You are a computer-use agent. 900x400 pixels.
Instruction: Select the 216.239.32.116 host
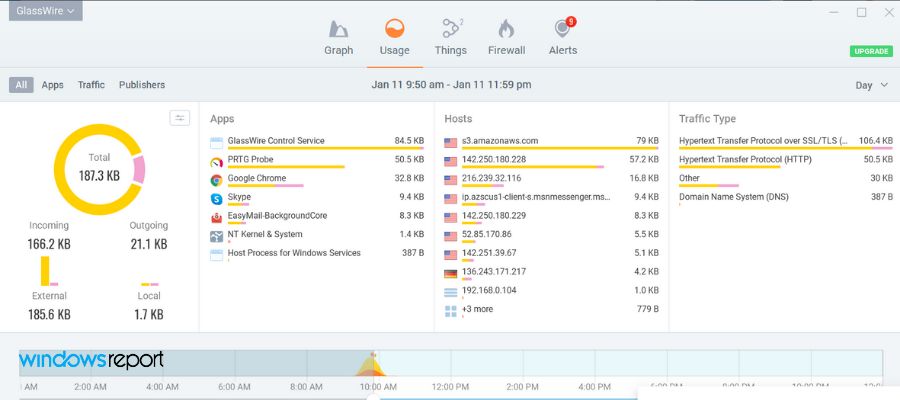[552, 180]
